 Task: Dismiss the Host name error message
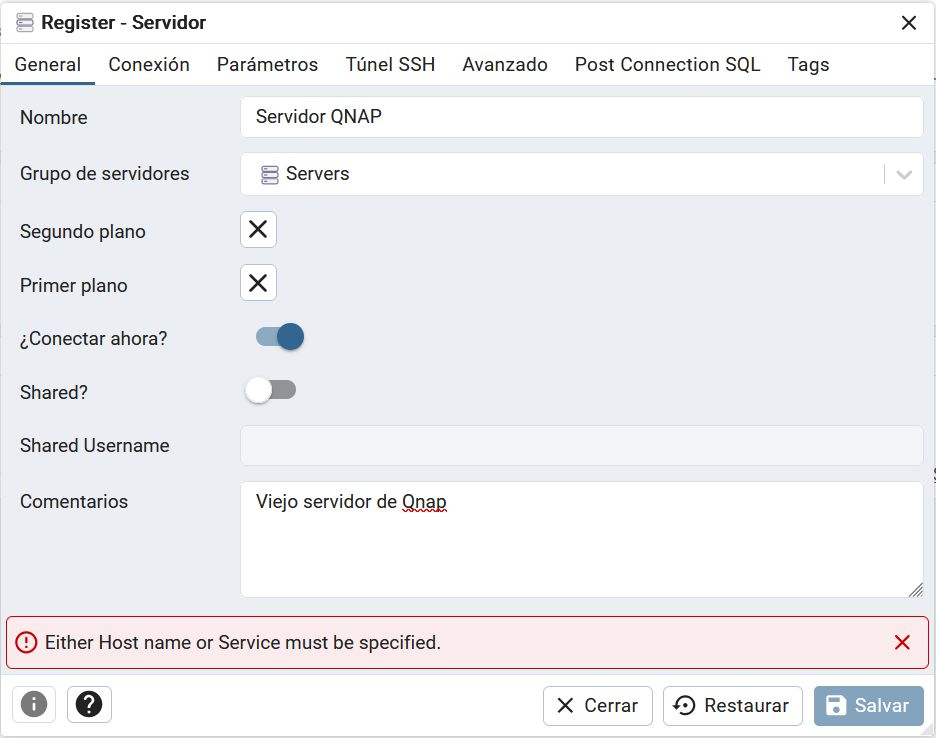(902, 643)
